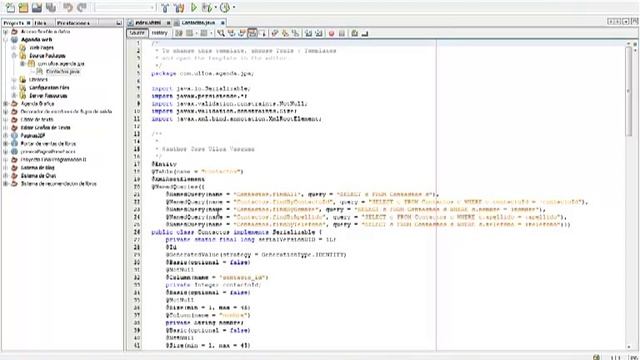This screenshot has width=640, height=360.
Task: Click the Save All icon
Action: (x=51, y=7)
